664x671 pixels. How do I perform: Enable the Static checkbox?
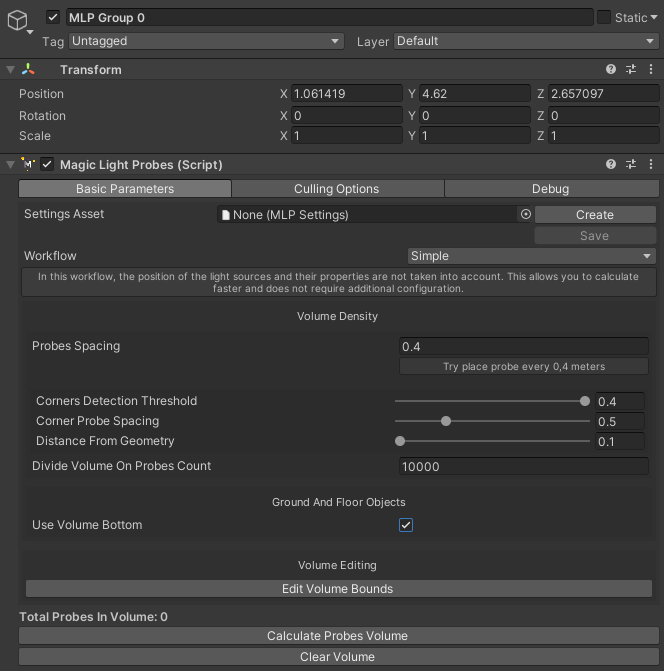[x=604, y=17]
